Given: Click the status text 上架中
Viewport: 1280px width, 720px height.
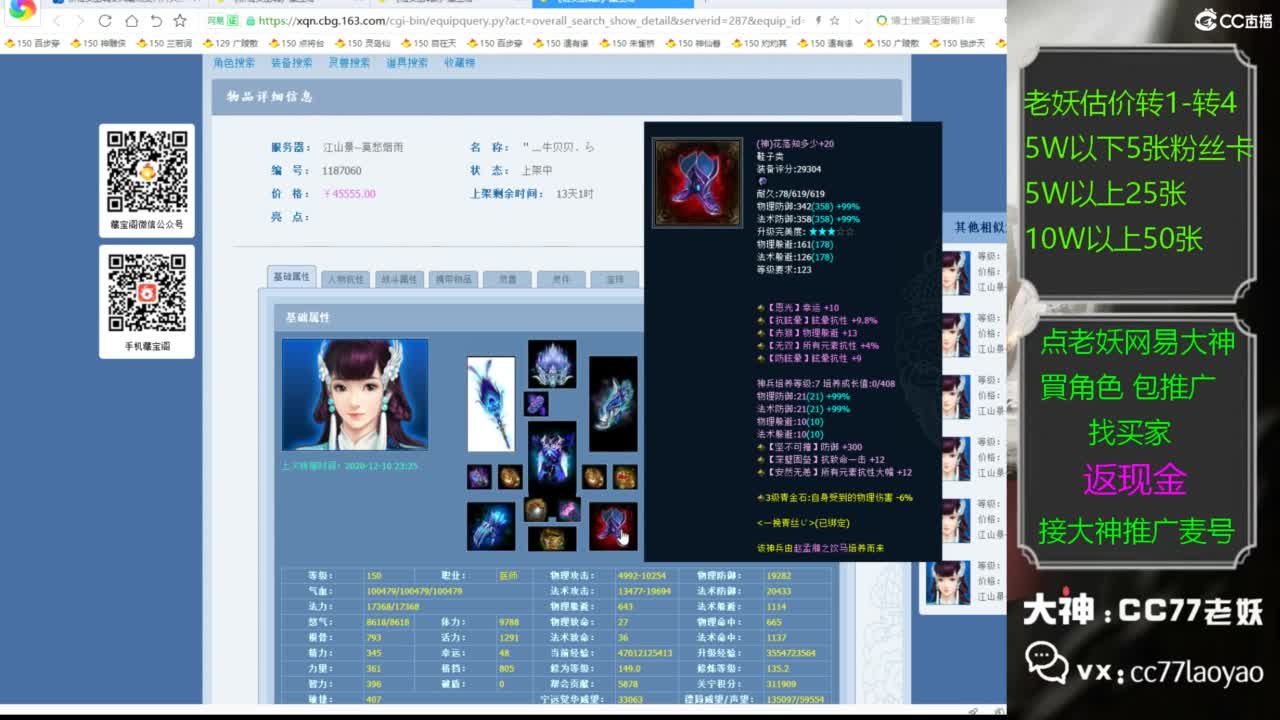Looking at the screenshot, I should (x=537, y=171).
